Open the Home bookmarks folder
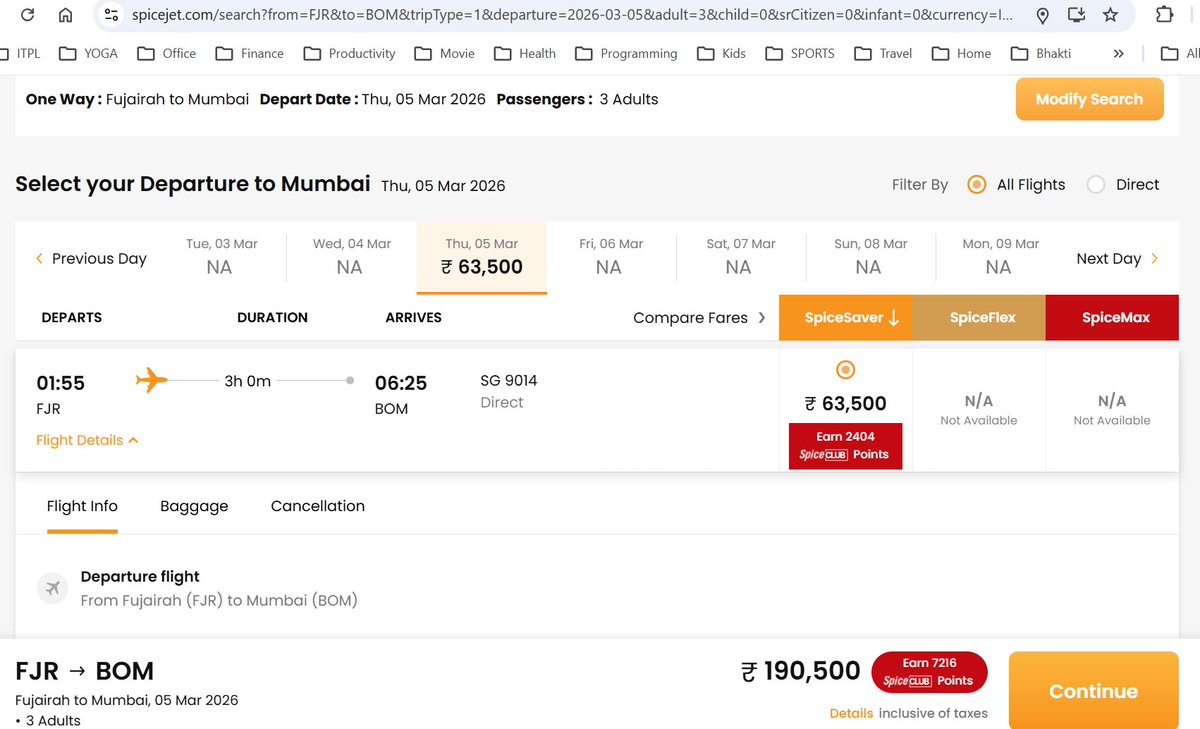The width and height of the screenshot is (1200, 729). 961,53
